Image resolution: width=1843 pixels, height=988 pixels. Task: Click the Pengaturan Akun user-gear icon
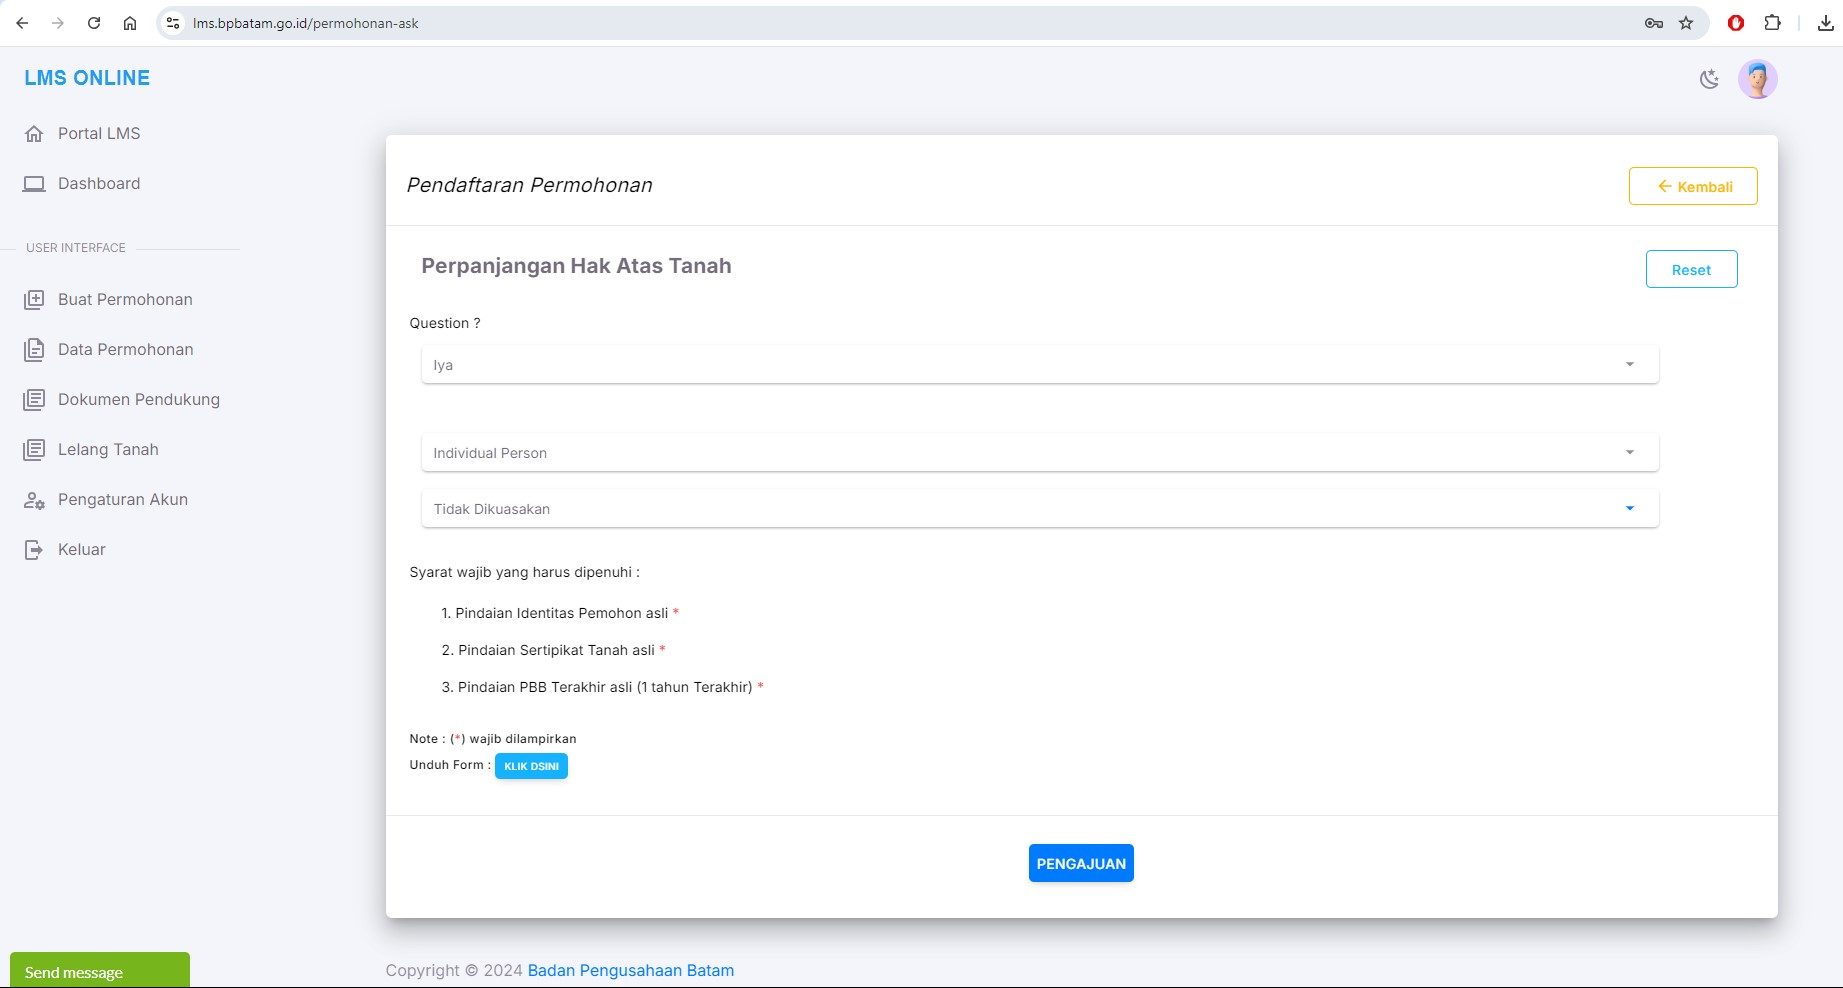pos(34,500)
